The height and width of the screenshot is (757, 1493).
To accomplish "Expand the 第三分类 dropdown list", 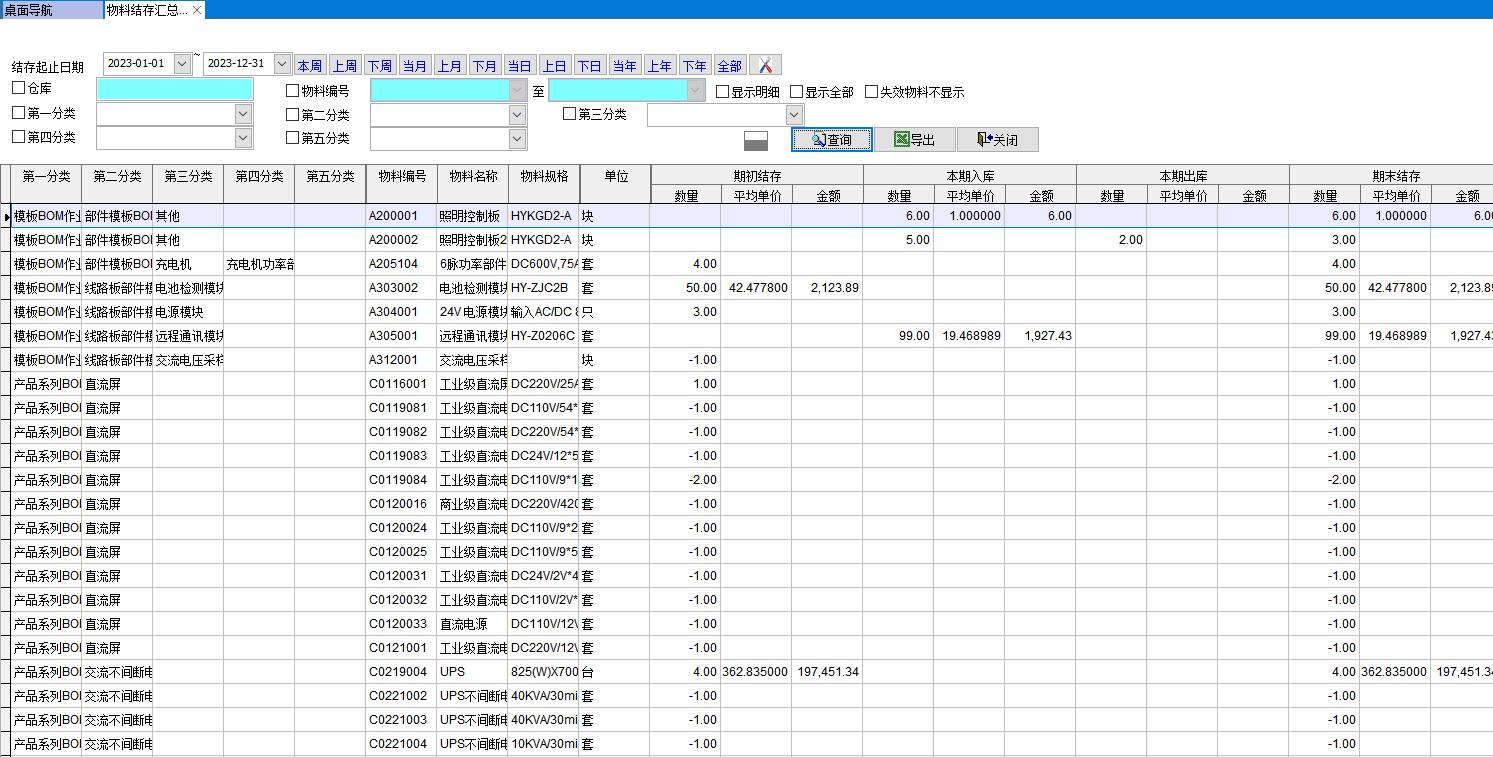I will point(793,113).
